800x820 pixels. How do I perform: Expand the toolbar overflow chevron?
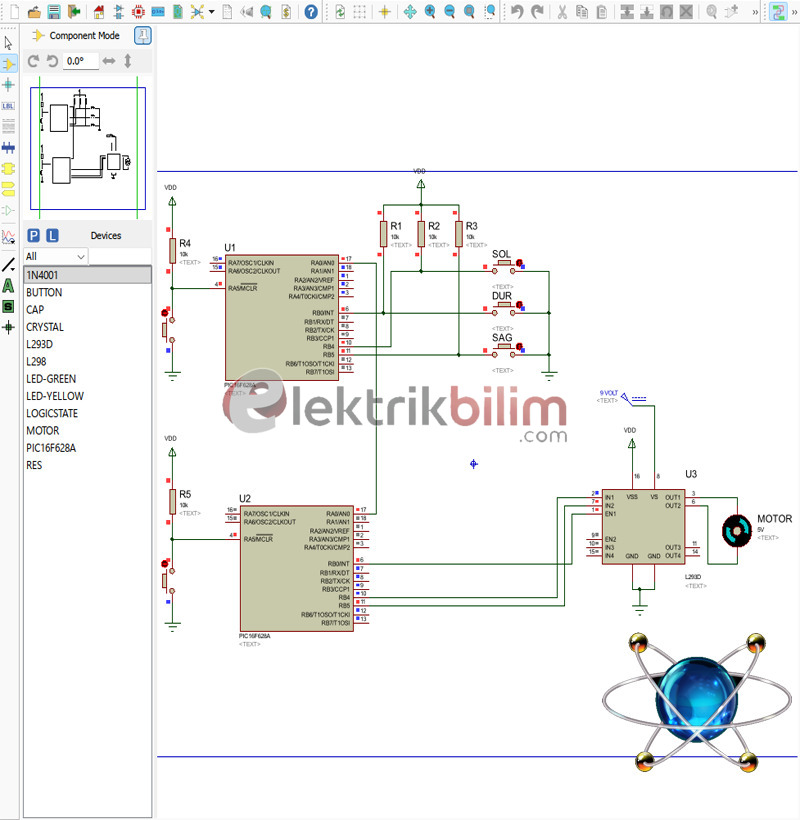coord(754,12)
